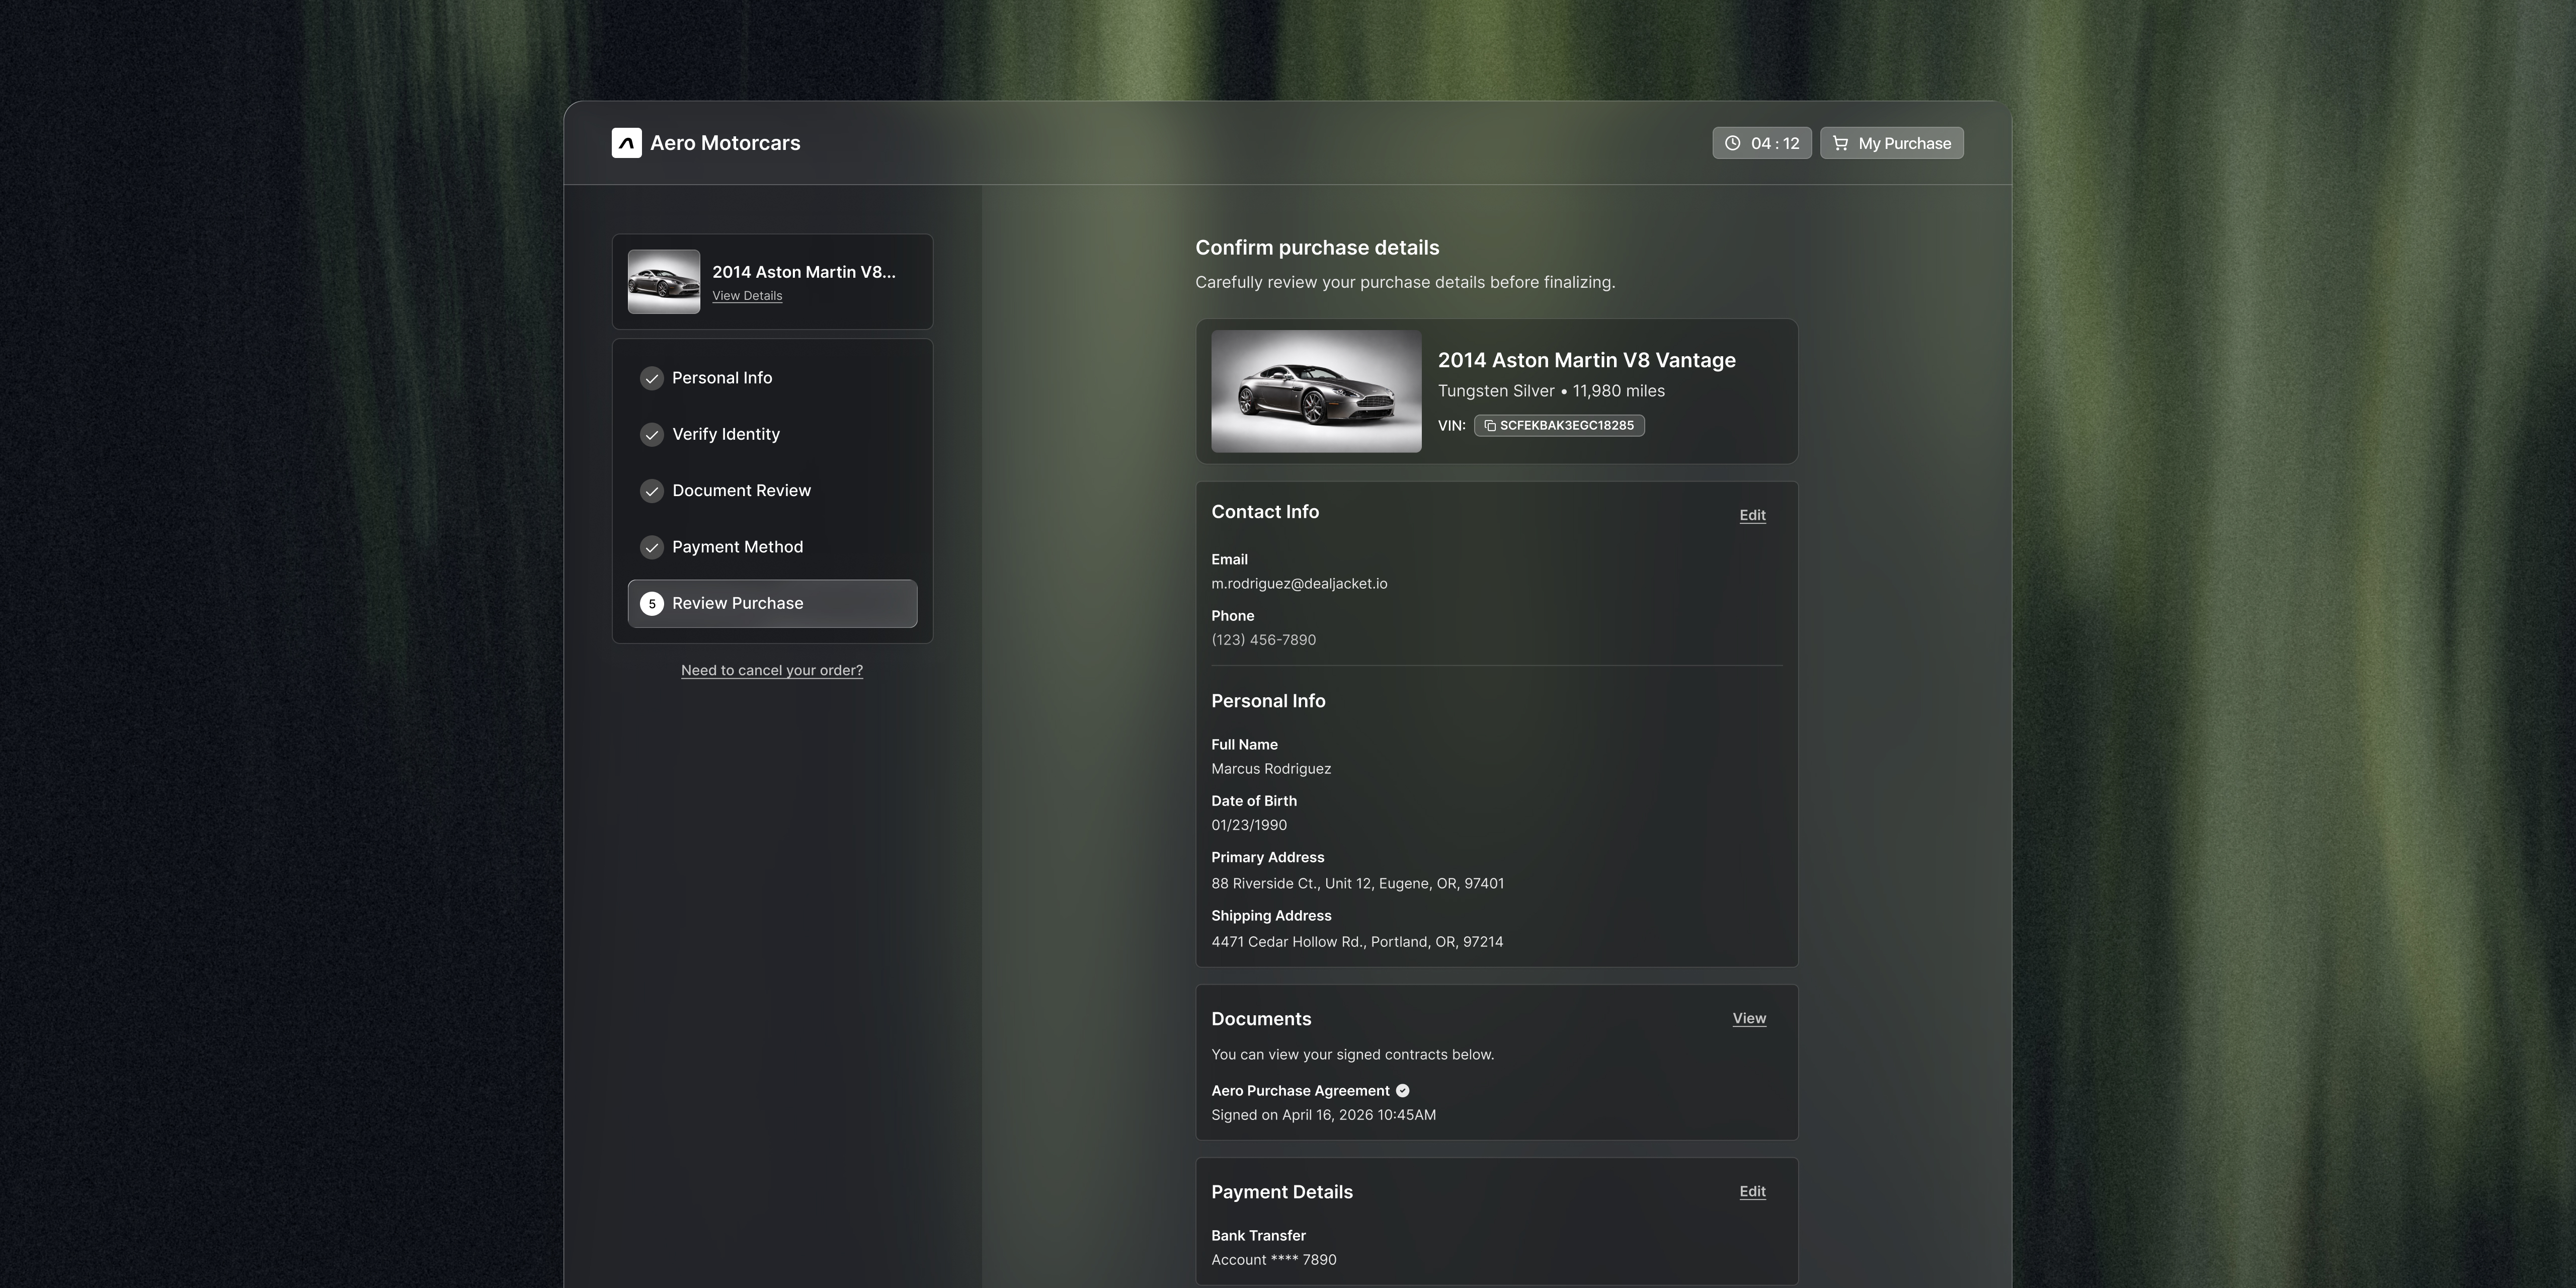Click the 04:12 timer pill
This screenshot has height=1288, width=2576.
click(x=1761, y=143)
